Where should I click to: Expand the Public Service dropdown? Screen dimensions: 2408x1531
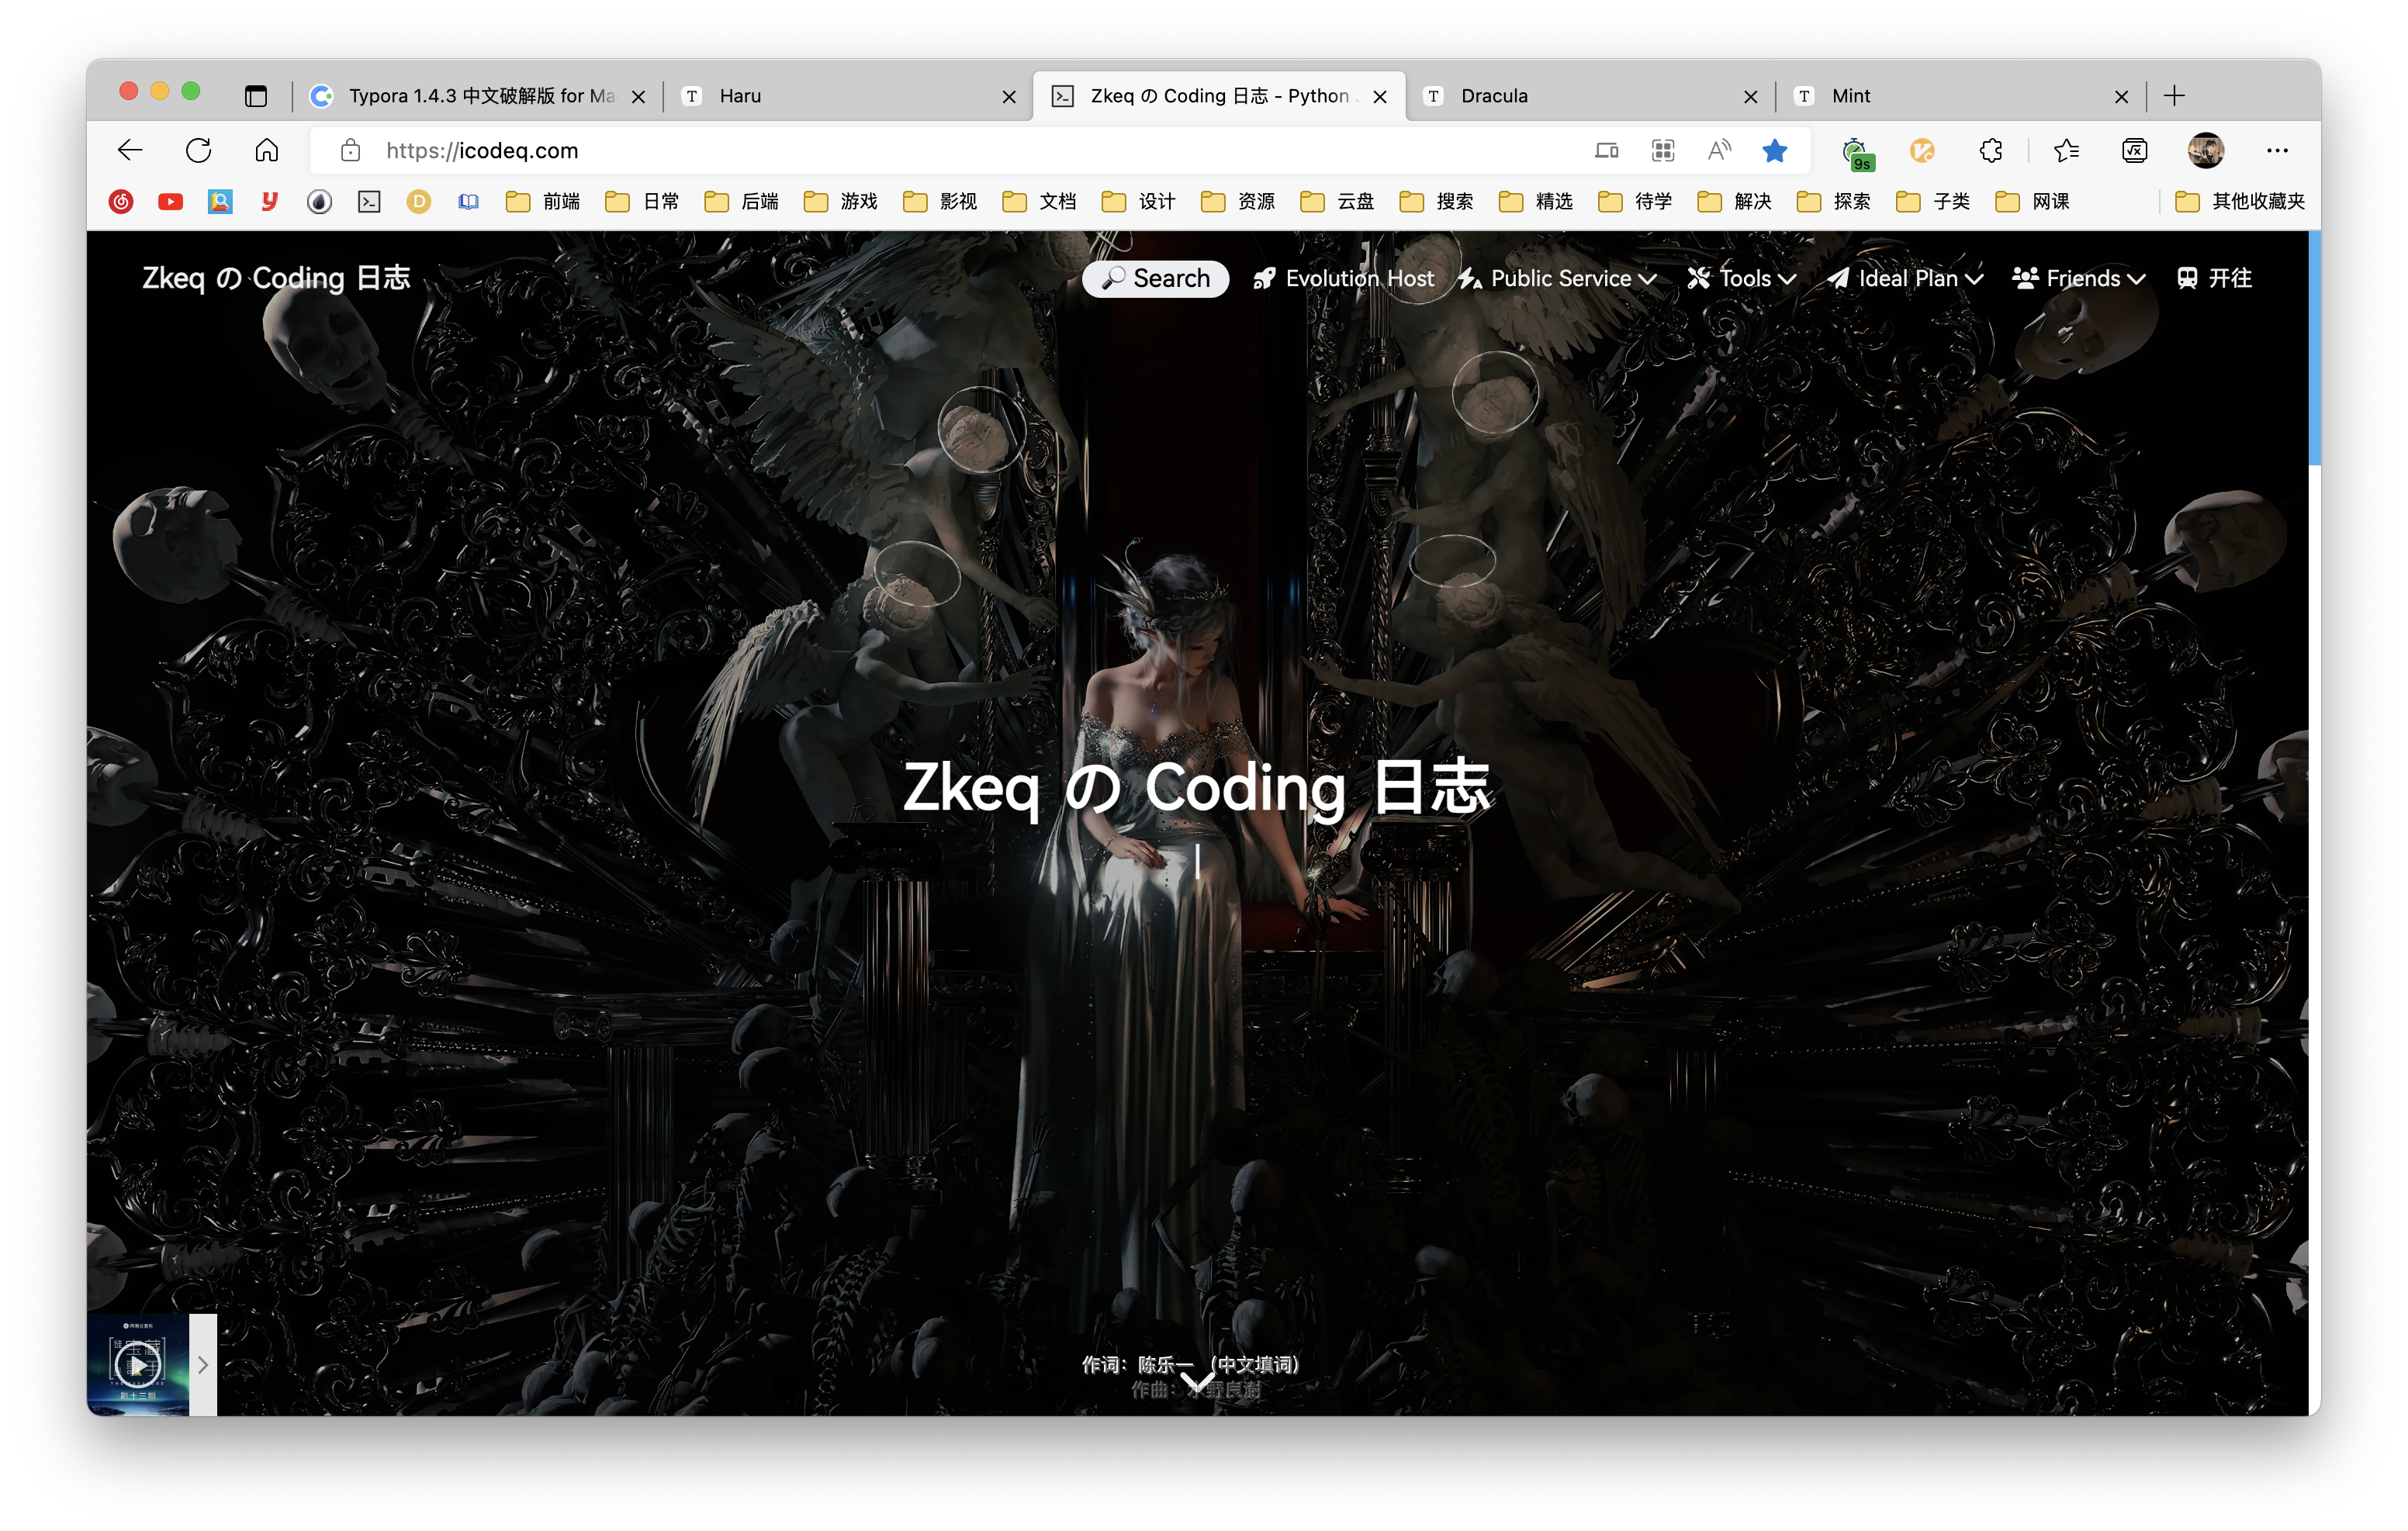[x=1560, y=278]
